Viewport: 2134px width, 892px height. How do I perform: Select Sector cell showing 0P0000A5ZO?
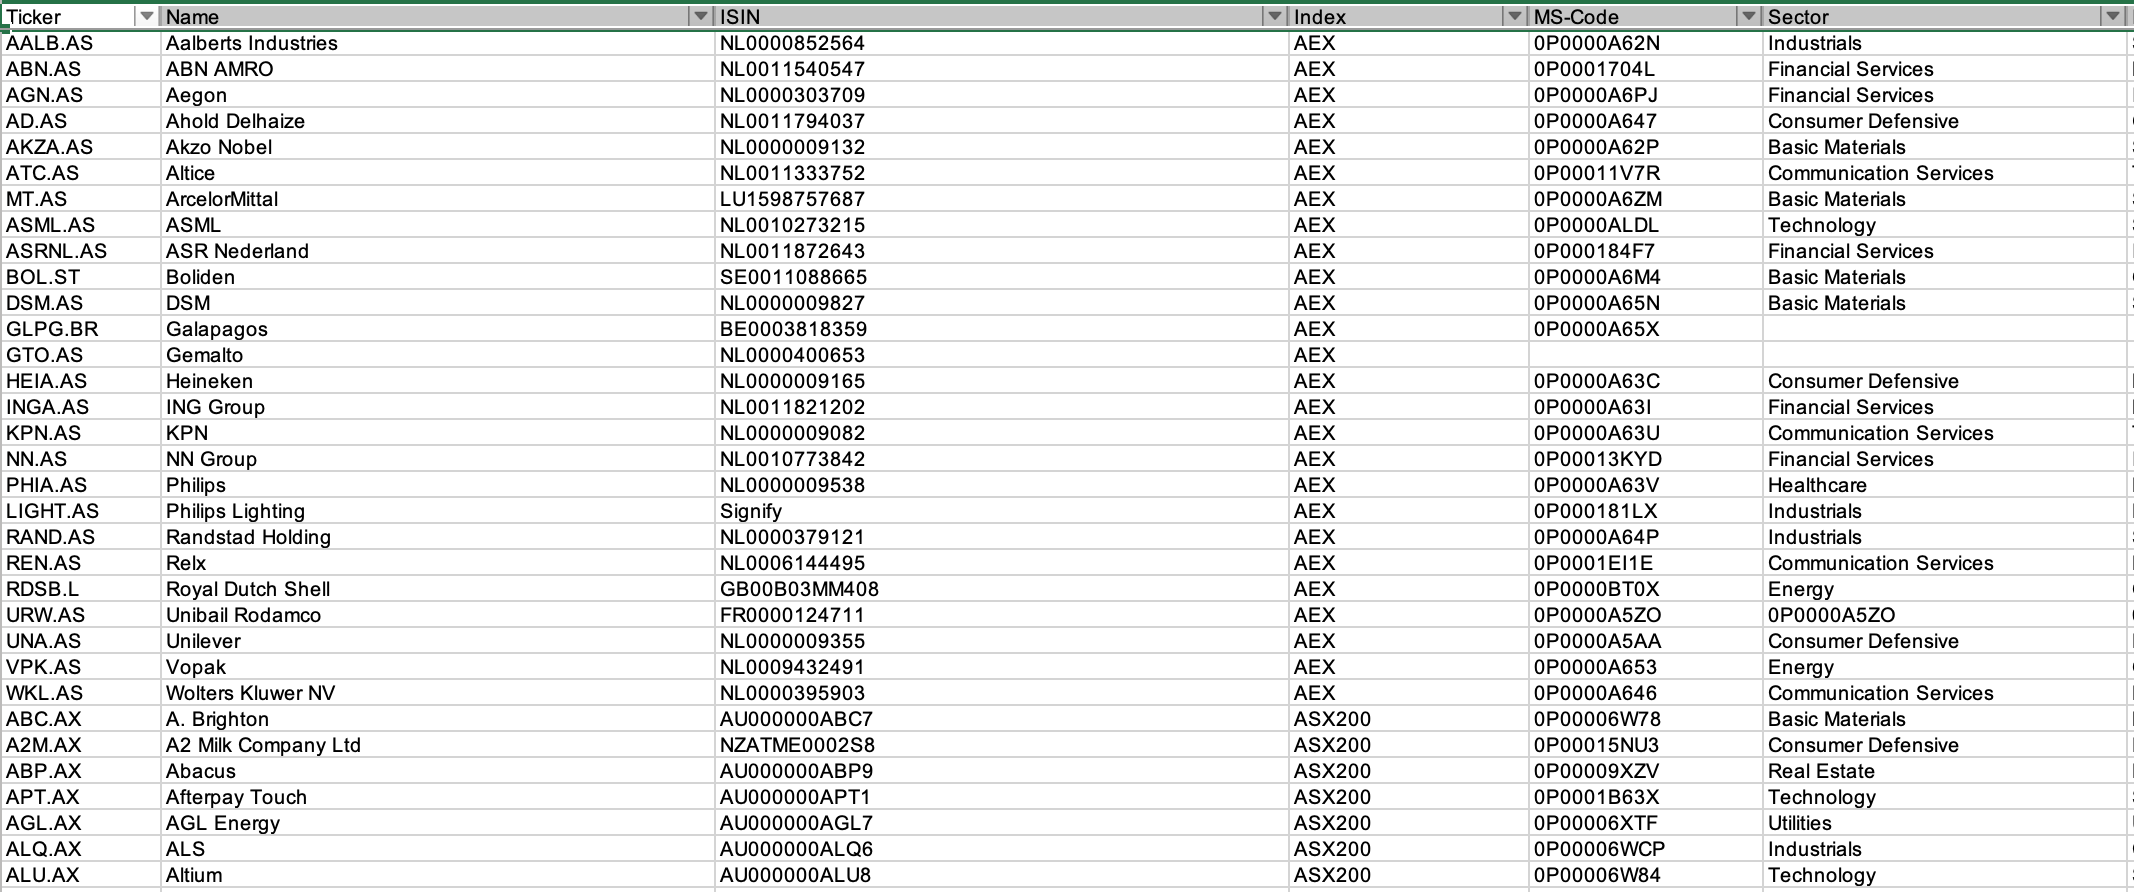(x=1946, y=615)
